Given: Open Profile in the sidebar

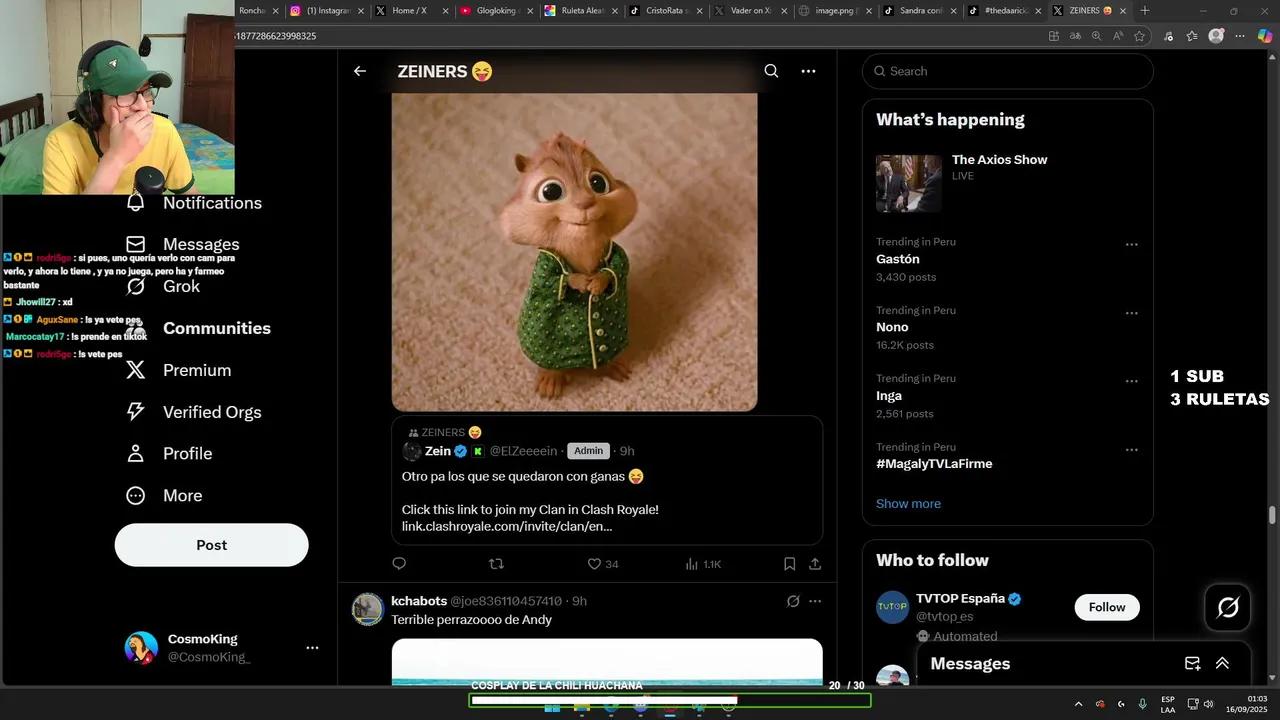Looking at the screenshot, I should 169,454.
